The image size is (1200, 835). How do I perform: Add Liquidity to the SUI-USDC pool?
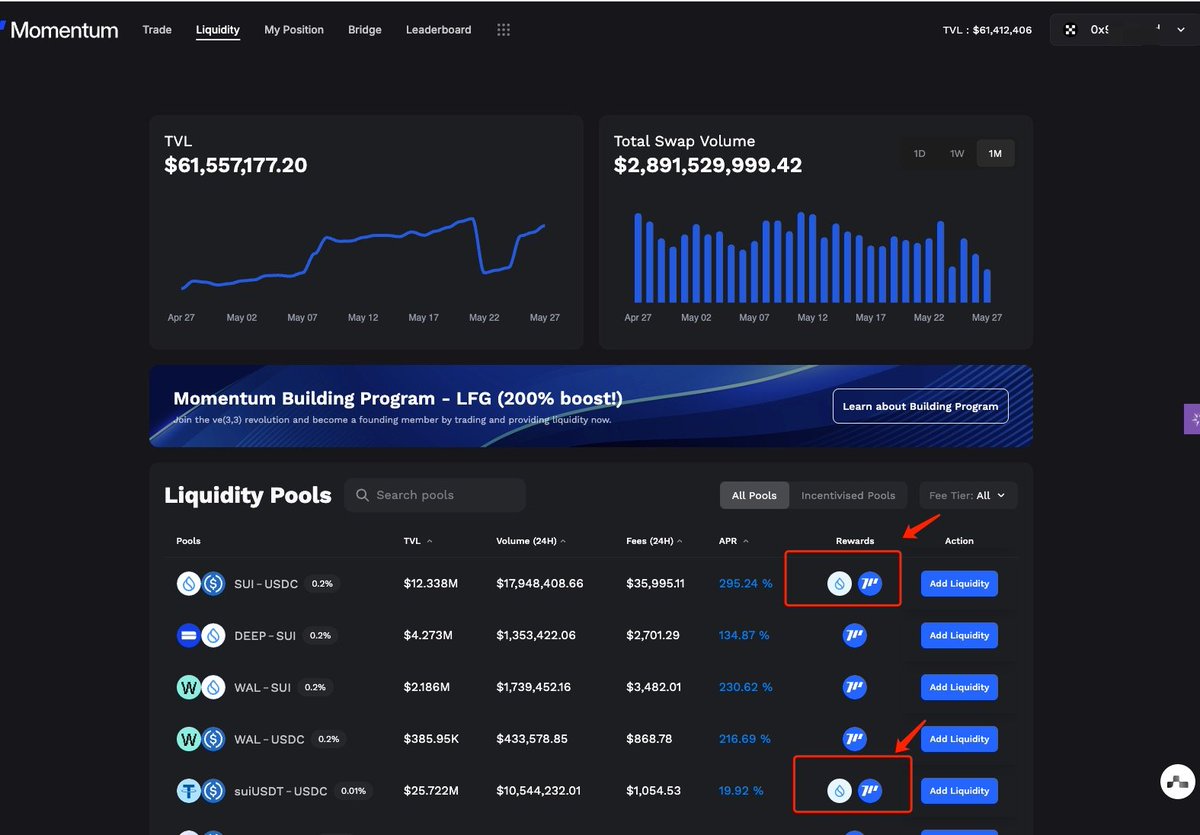tap(959, 584)
